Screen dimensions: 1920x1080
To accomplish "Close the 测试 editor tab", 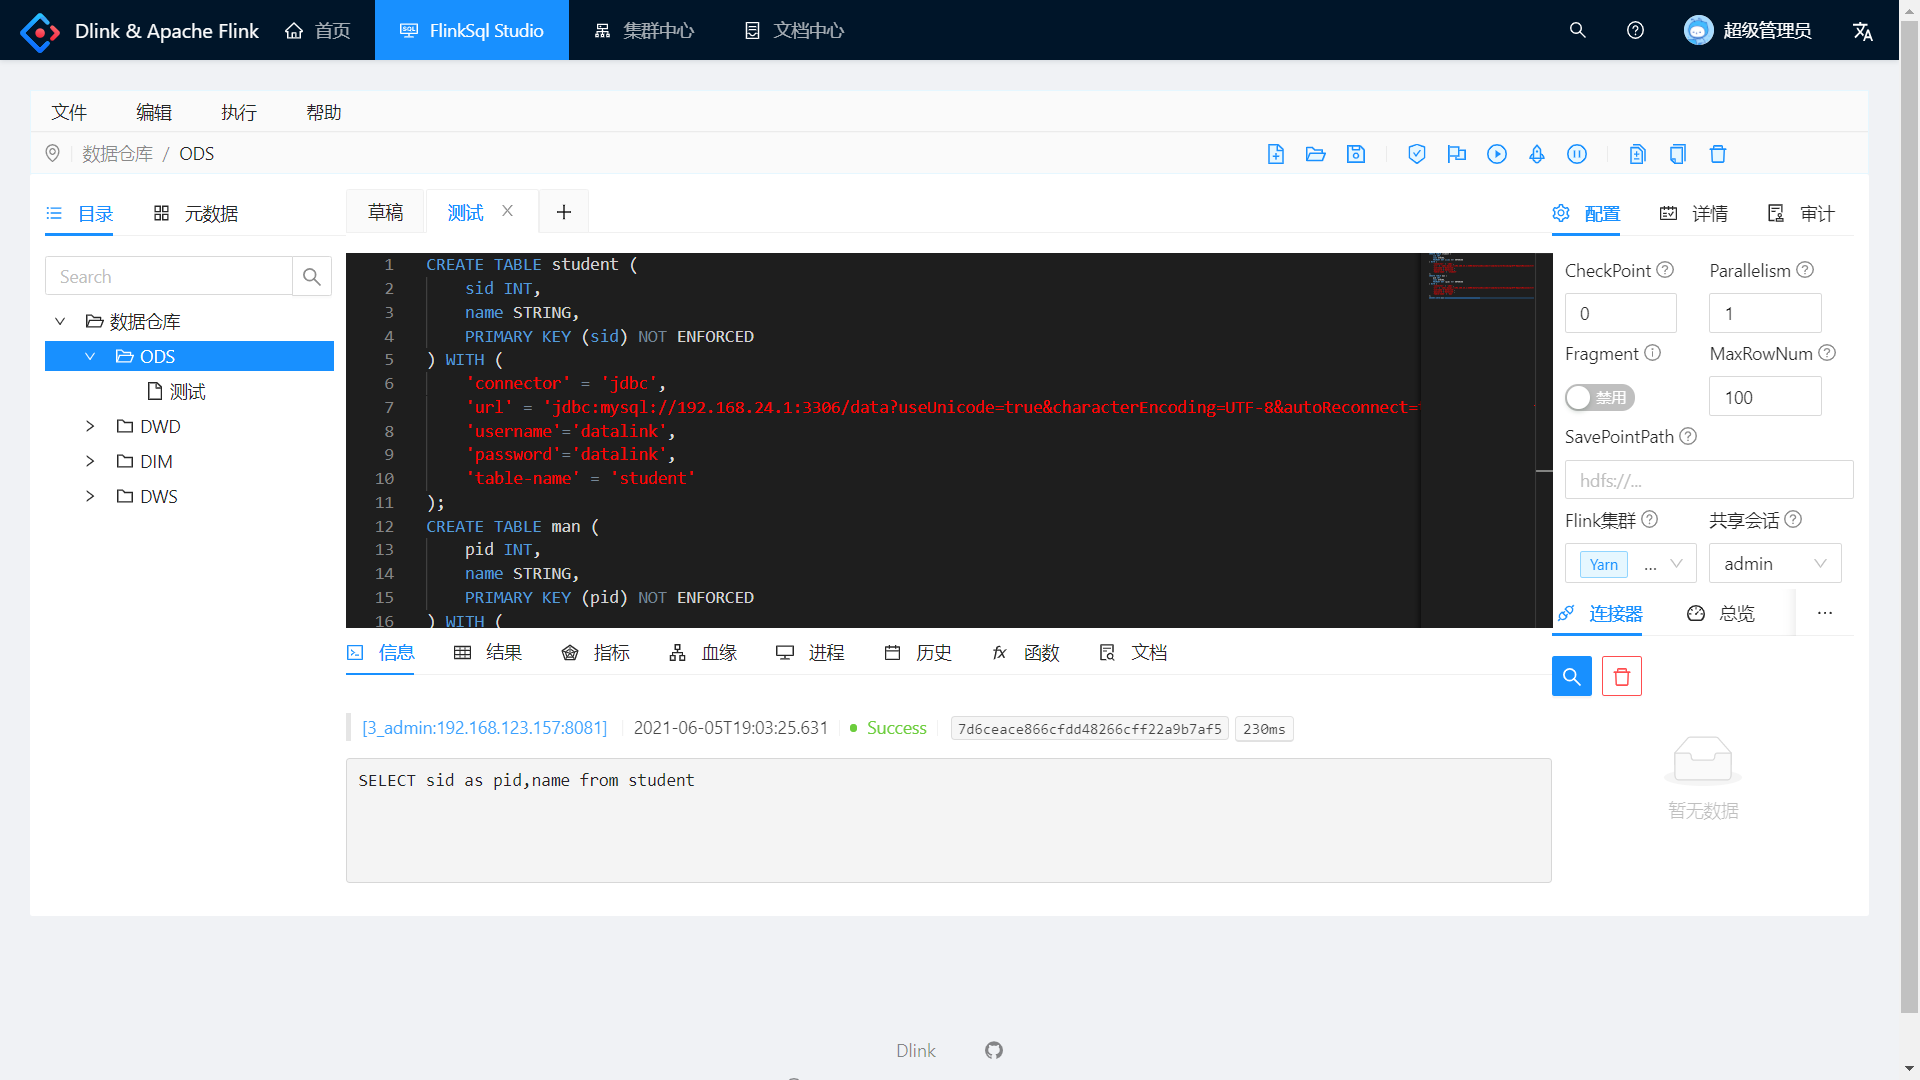I will [x=508, y=211].
